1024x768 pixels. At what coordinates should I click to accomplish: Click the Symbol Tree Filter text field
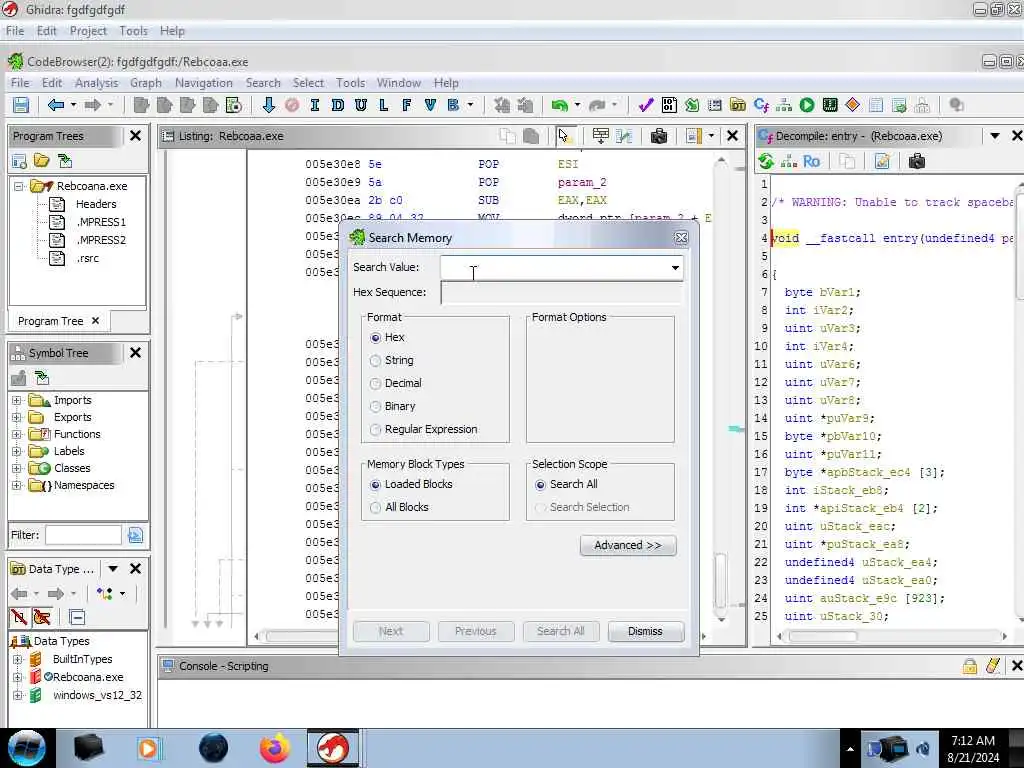(83, 536)
